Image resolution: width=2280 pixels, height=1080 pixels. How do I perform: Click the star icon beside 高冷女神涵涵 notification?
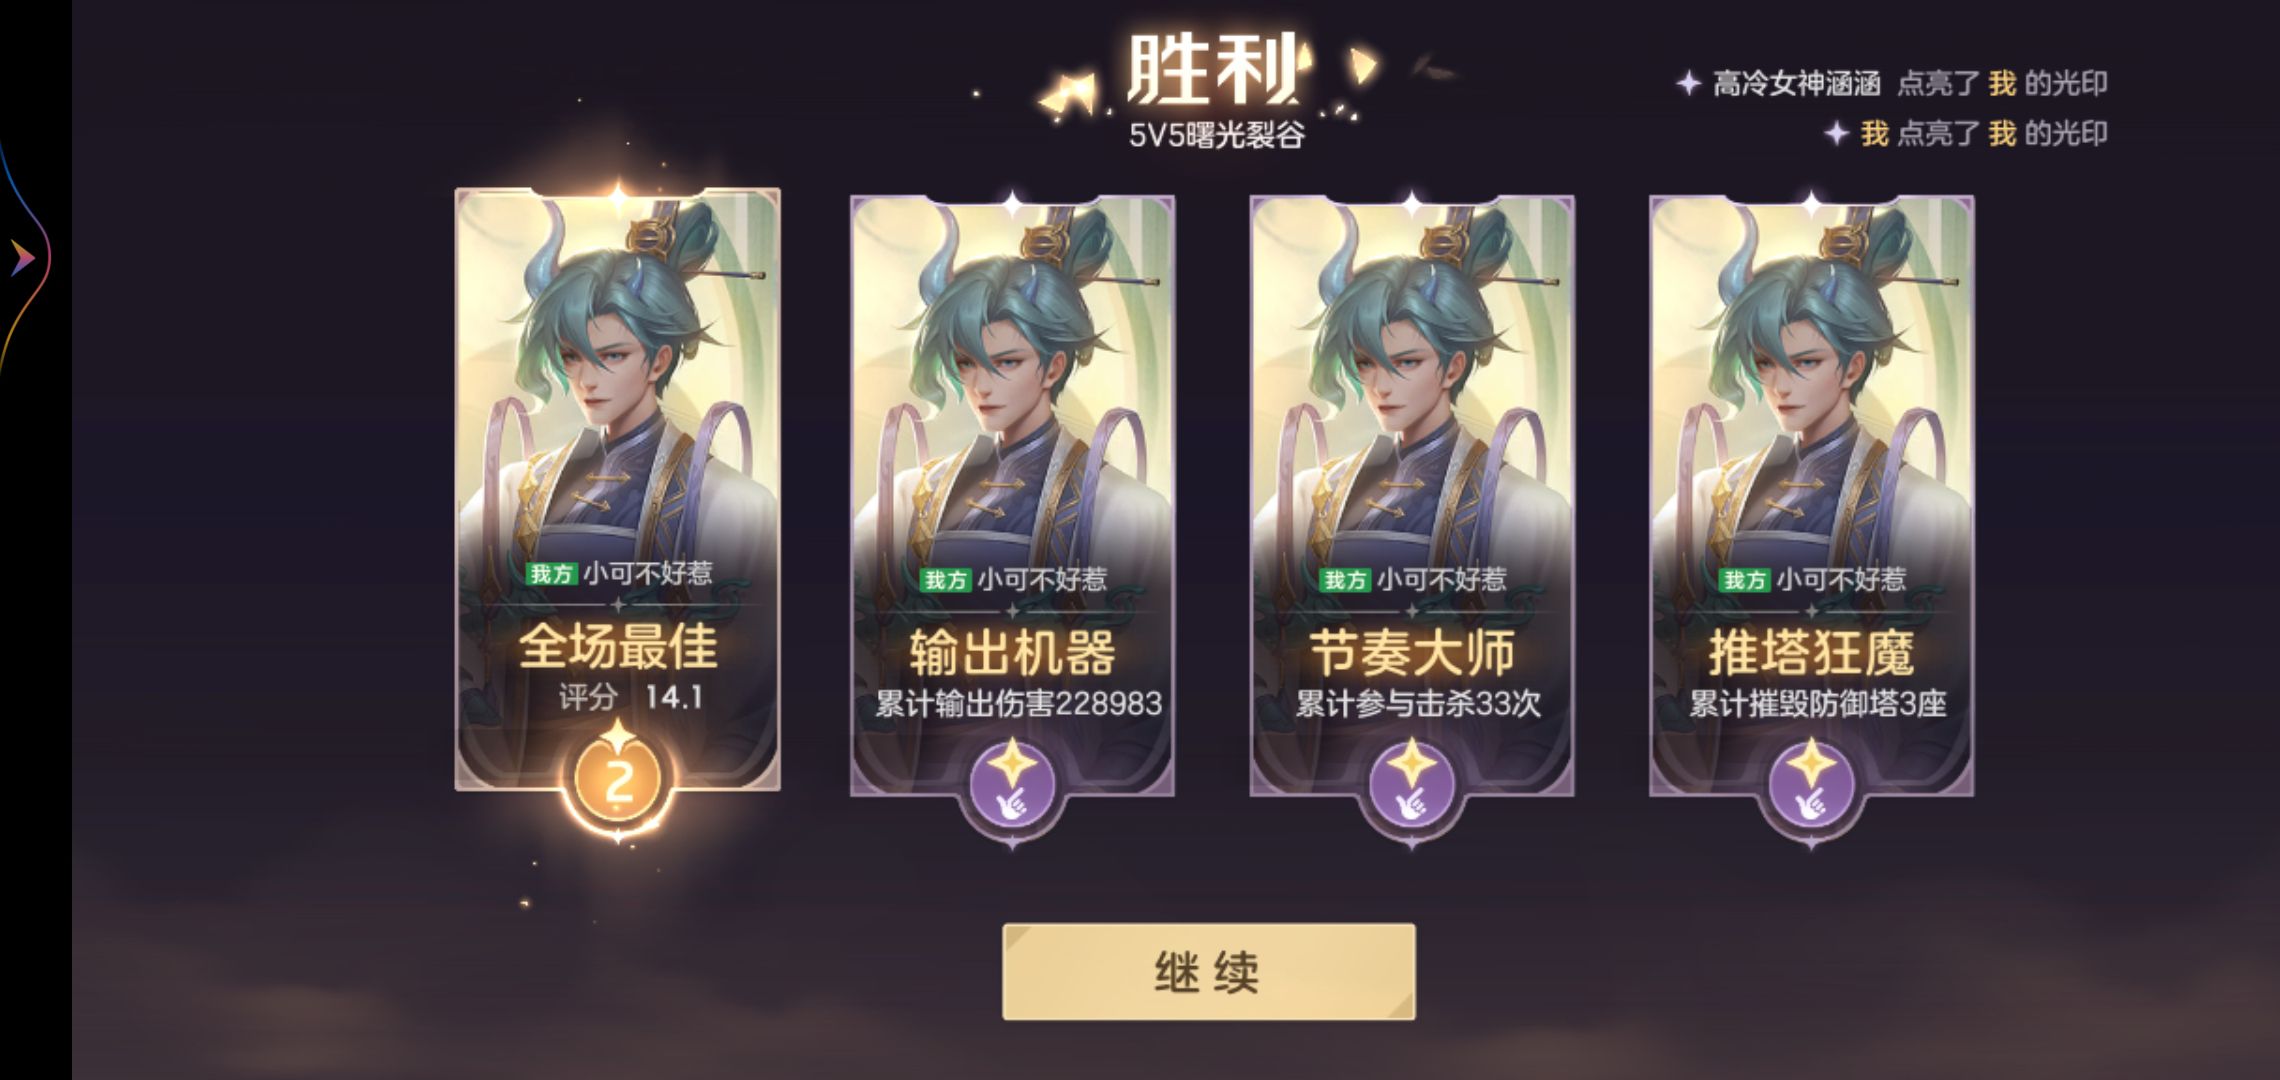pos(1689,83)
